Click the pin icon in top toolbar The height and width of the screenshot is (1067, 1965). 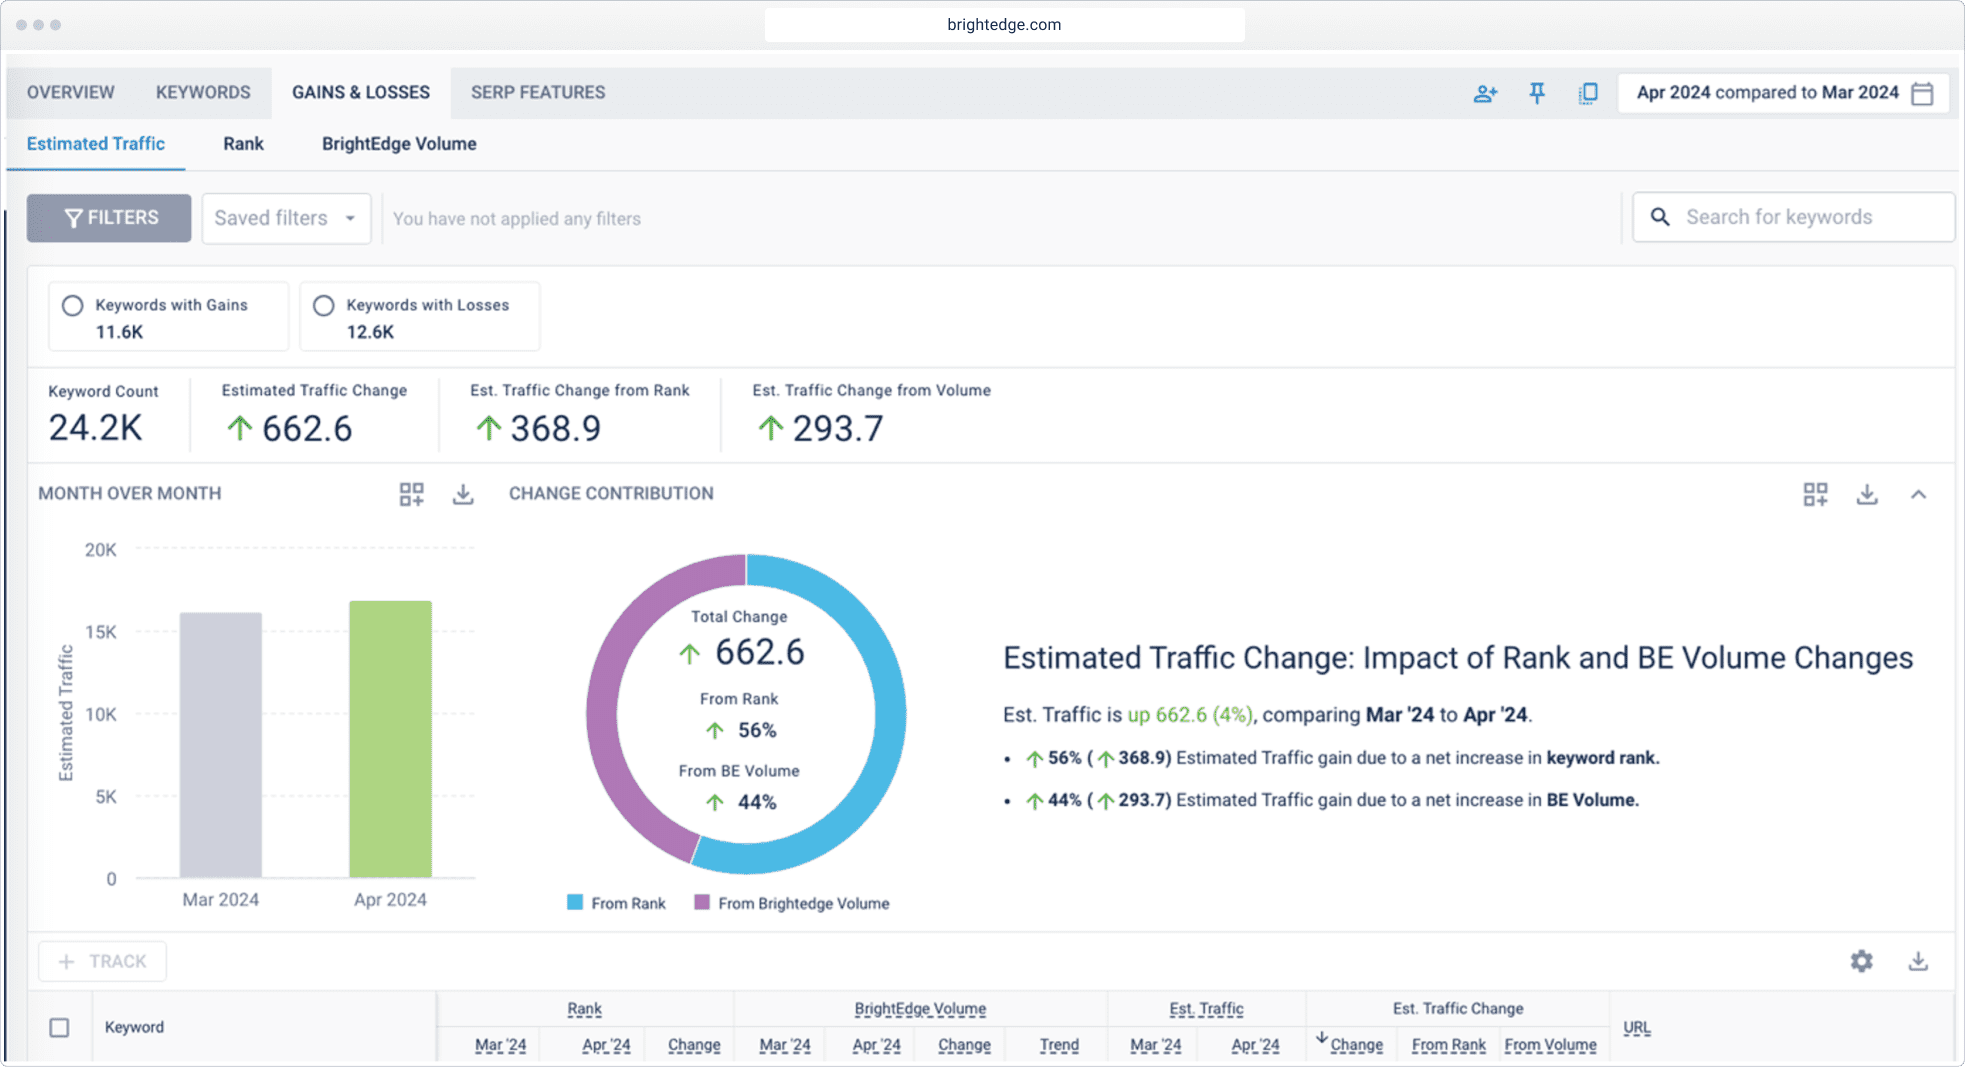(1537, 93)
